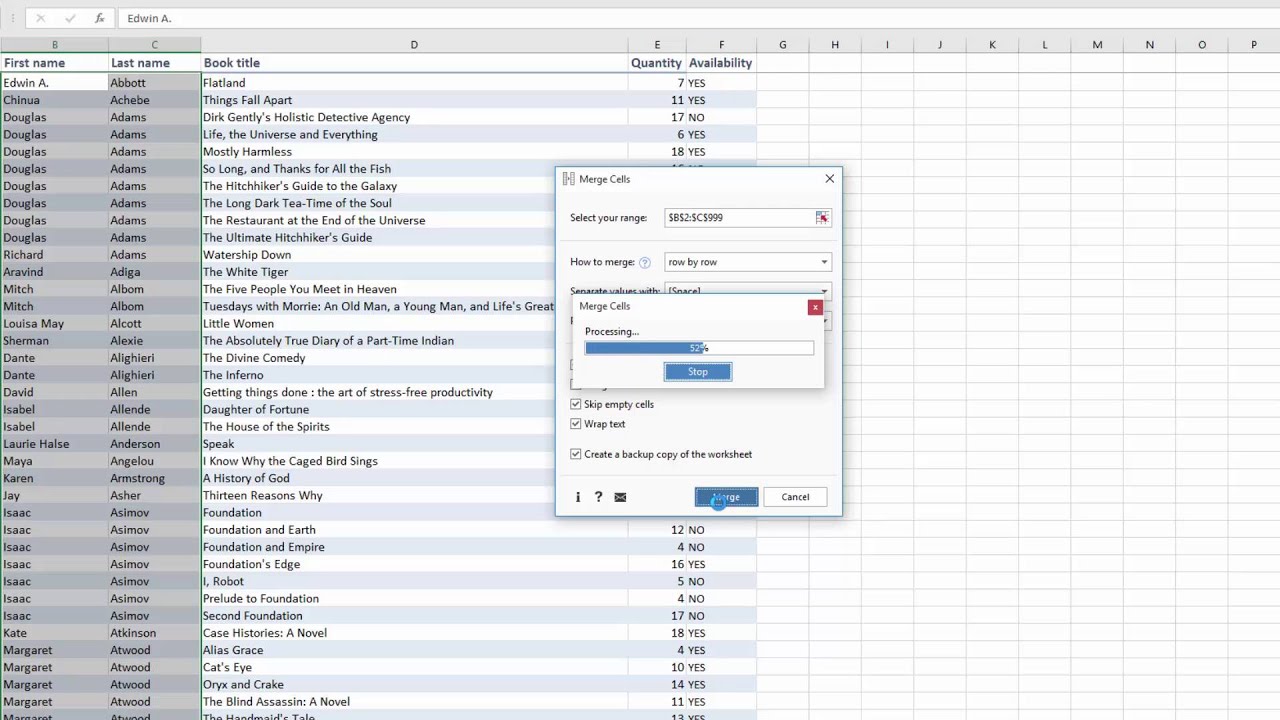Select 'The Hitchhiker's Guide to the Galaxy' cell
Screen dimensions: 1280x720
[378, 186]
